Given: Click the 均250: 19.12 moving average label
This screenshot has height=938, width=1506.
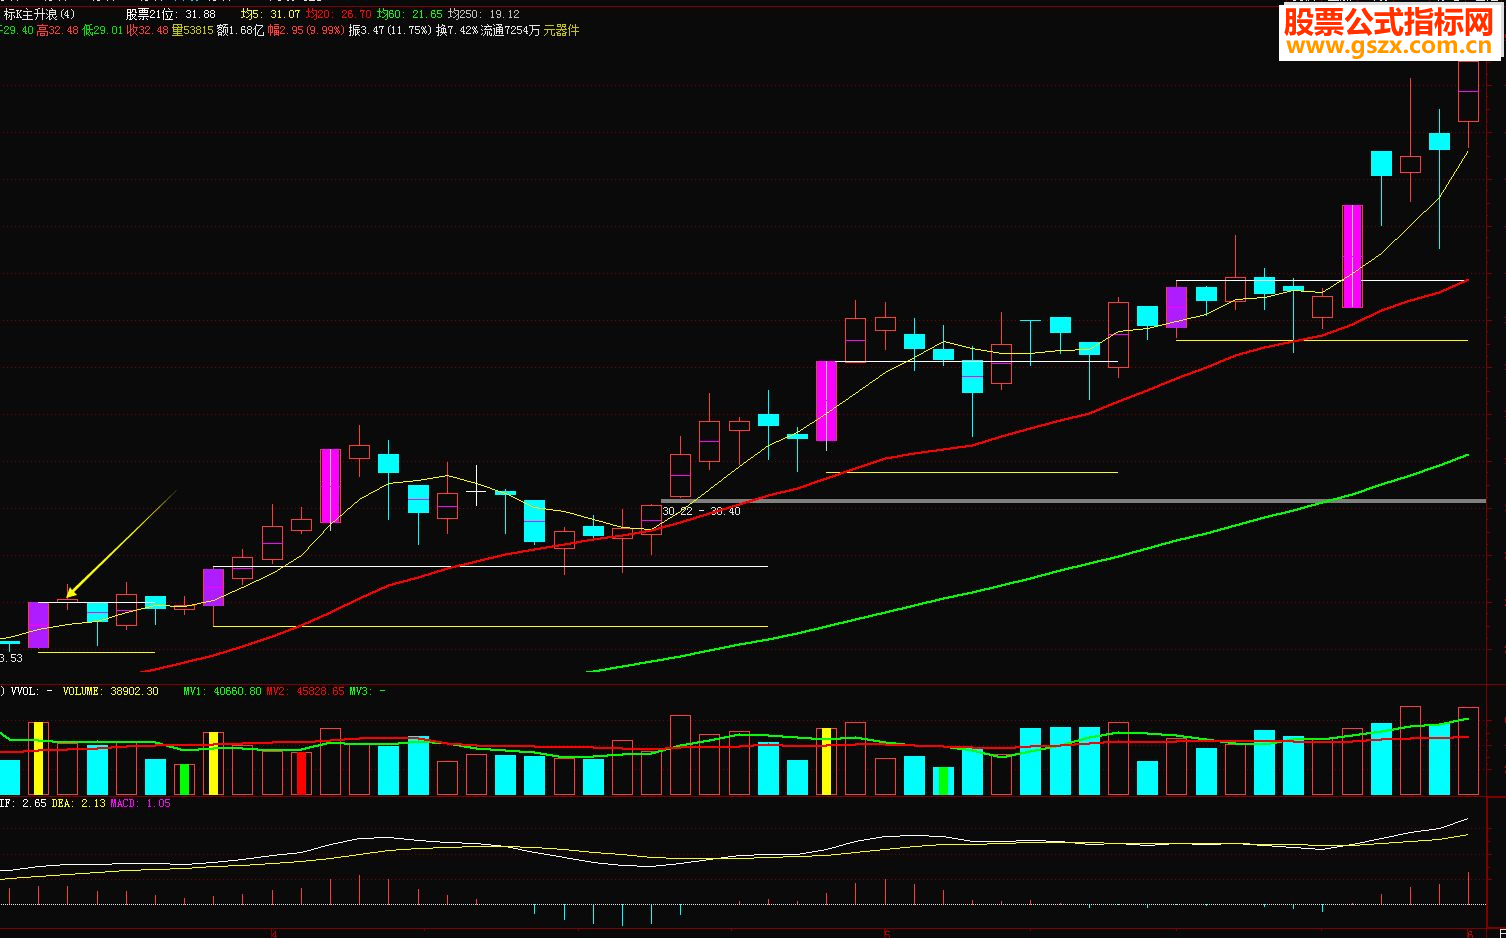Looking at the screenshot, I should click(483, 14).
